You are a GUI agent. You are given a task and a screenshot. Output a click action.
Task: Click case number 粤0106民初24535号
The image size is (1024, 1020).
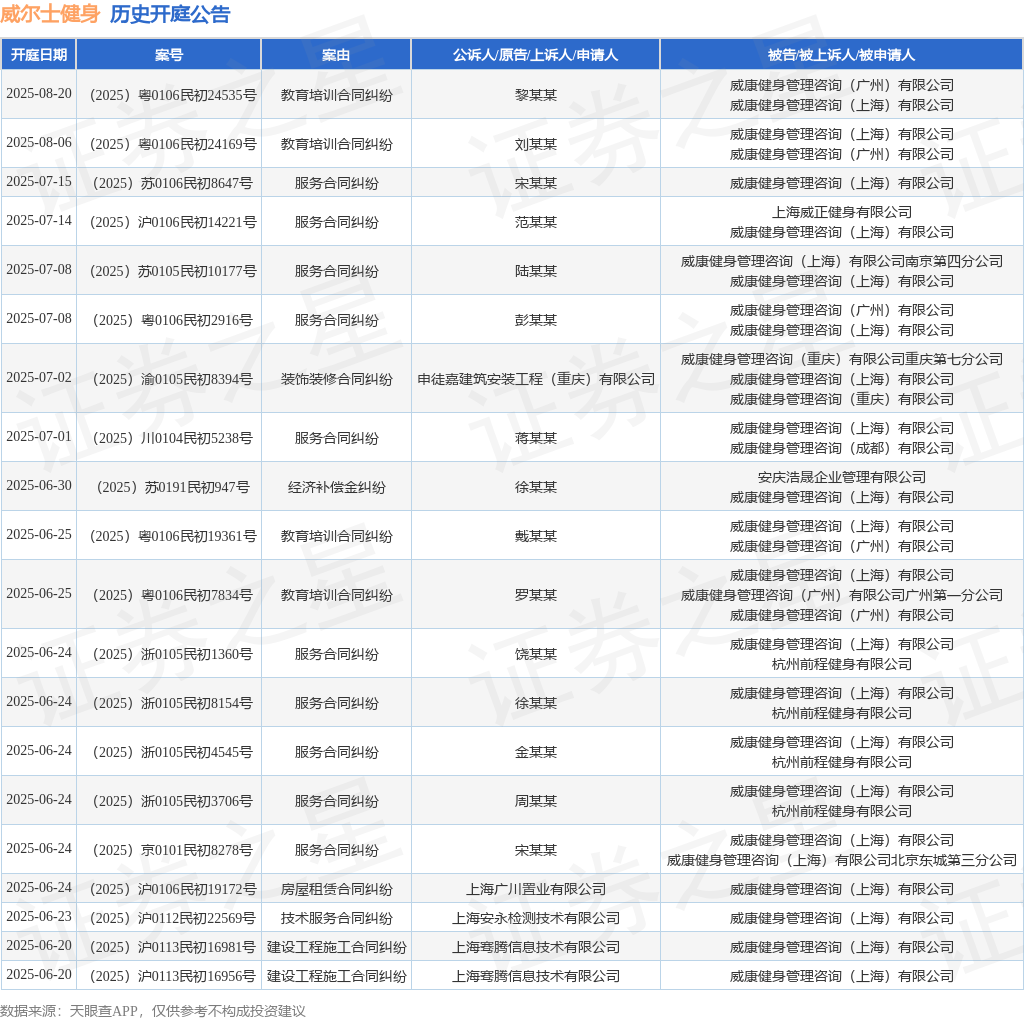[x=173, y=95]
